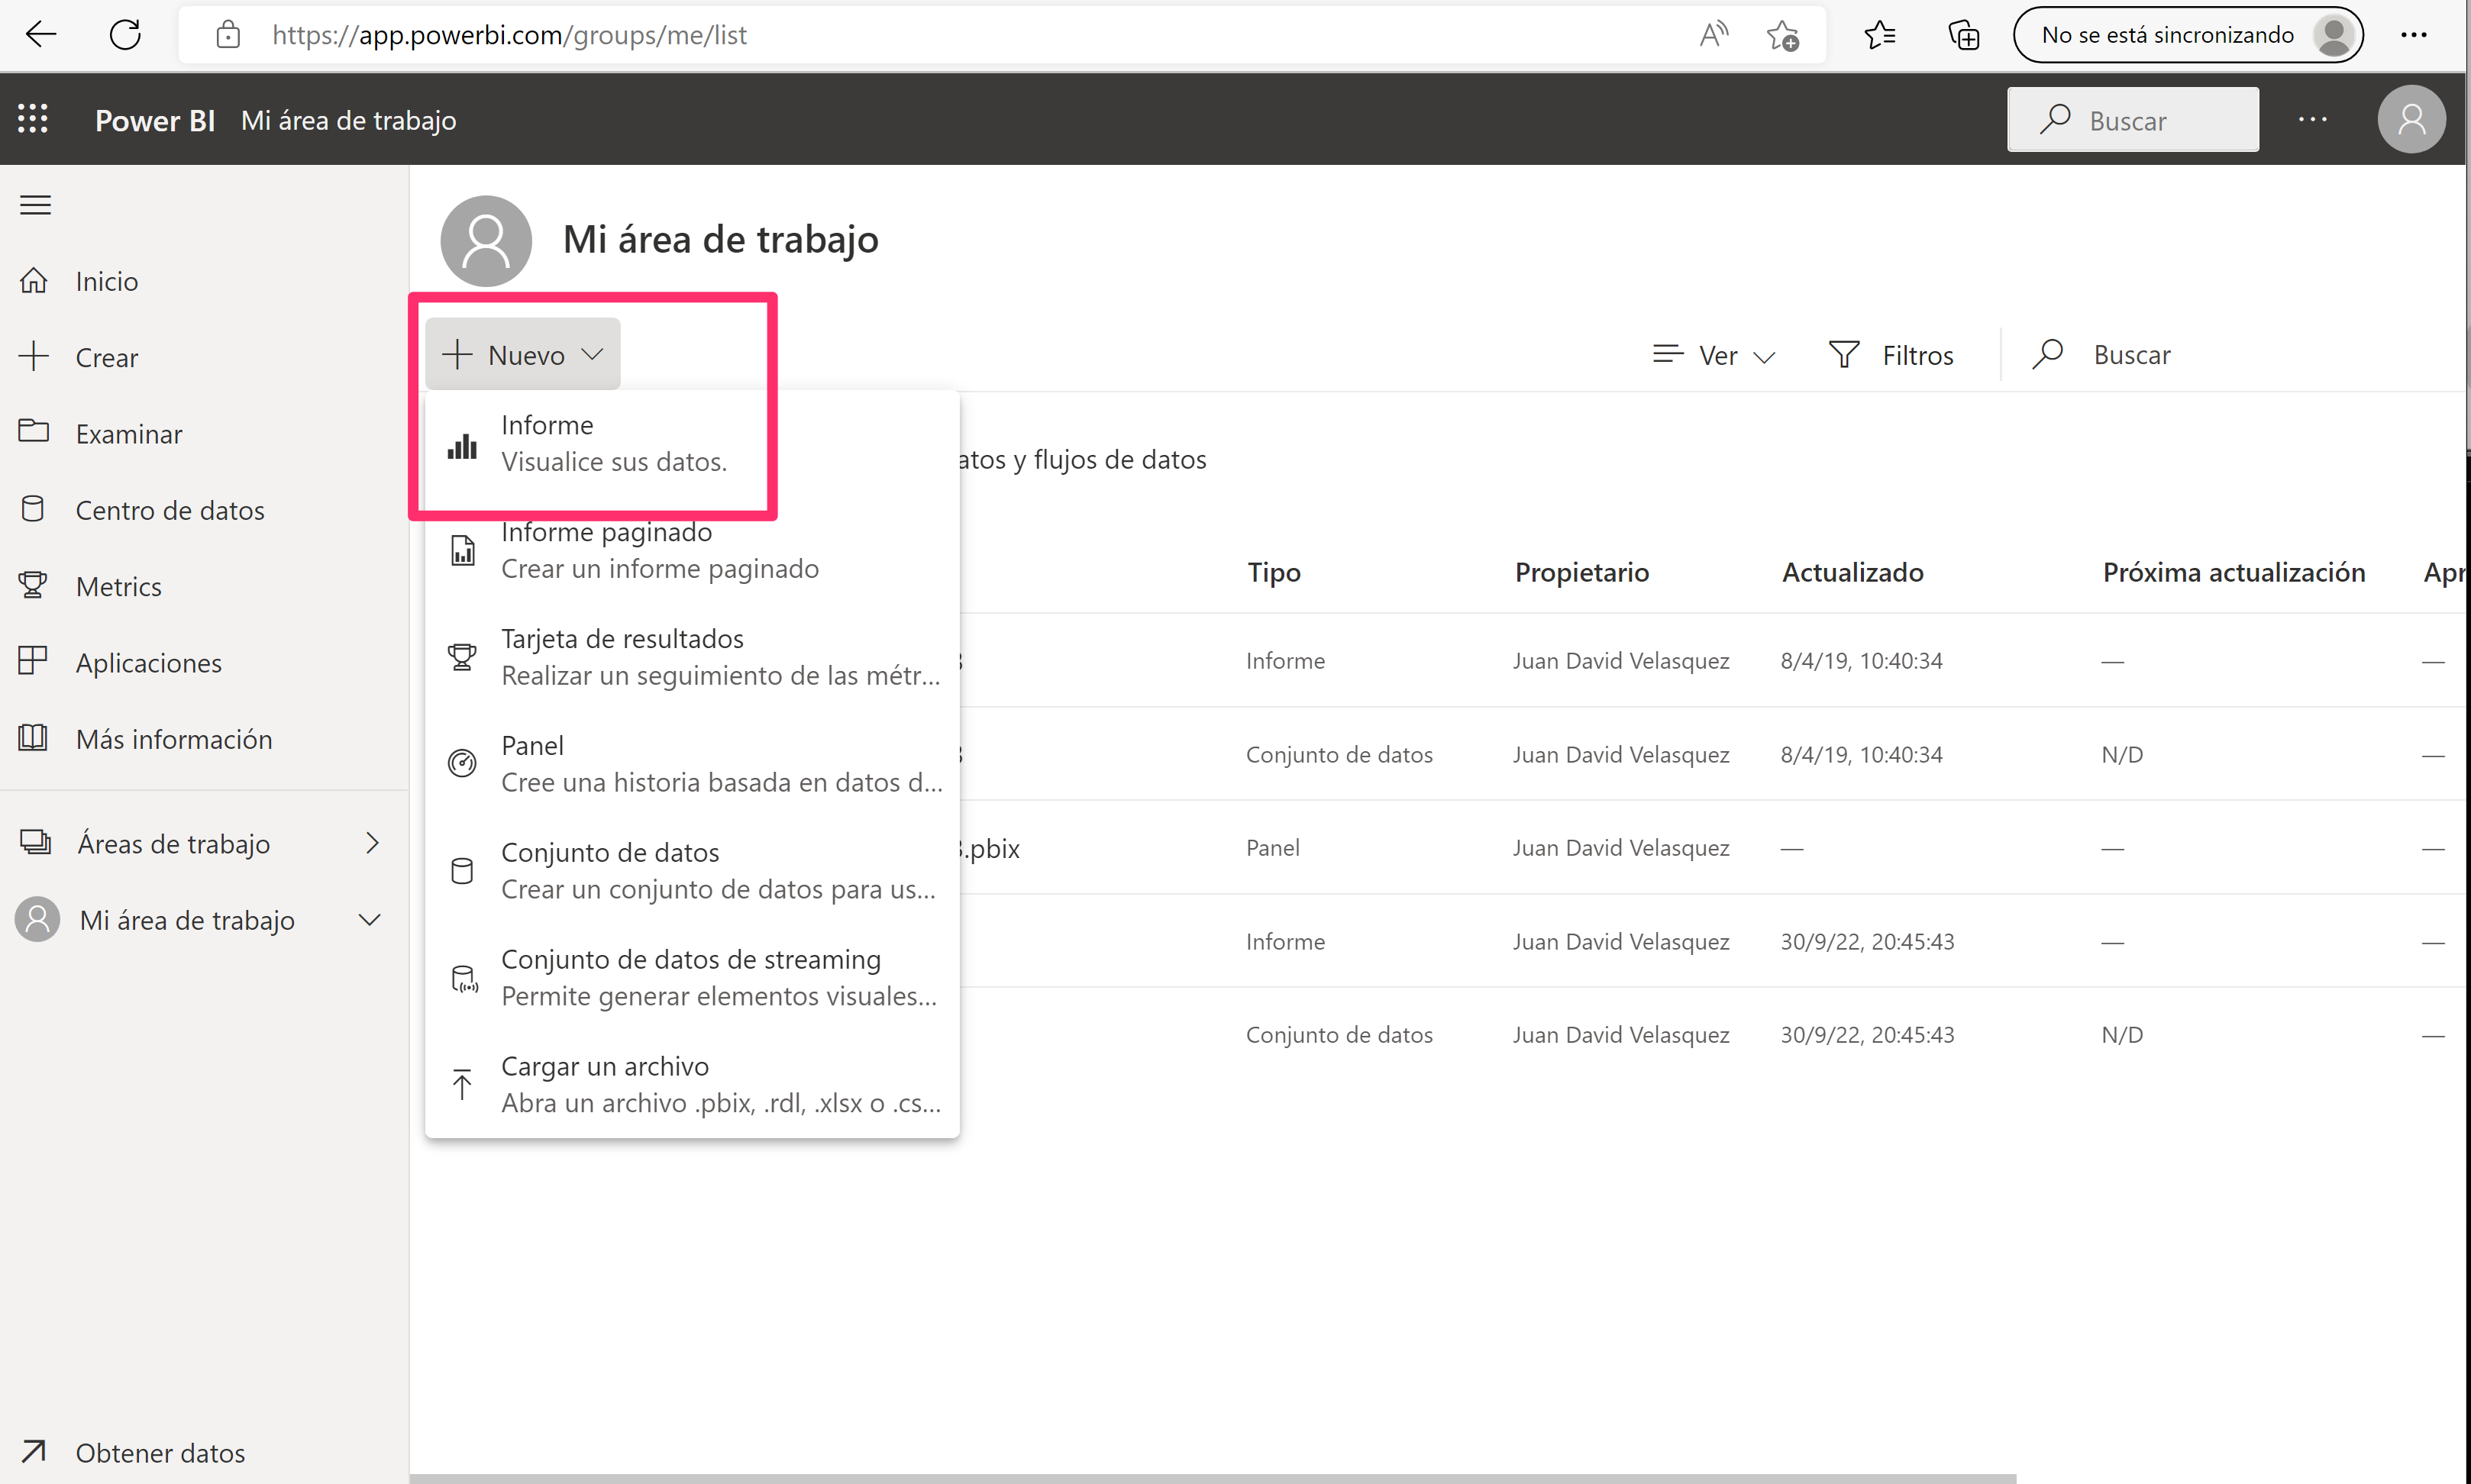Open Metrics in the navigation pane
Image resolution: width=2471 pixels, height=1484 pixels.
pos(204,586)
